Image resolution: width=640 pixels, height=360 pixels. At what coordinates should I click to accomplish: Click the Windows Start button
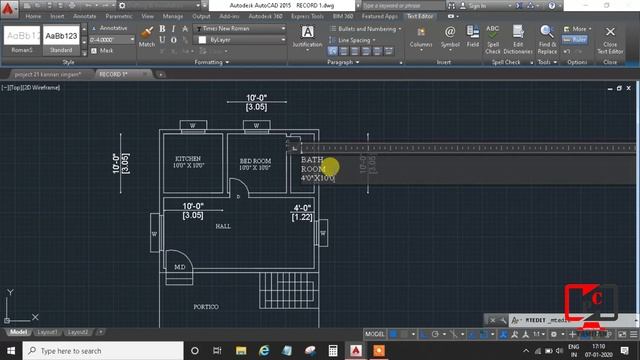point(11,351)
